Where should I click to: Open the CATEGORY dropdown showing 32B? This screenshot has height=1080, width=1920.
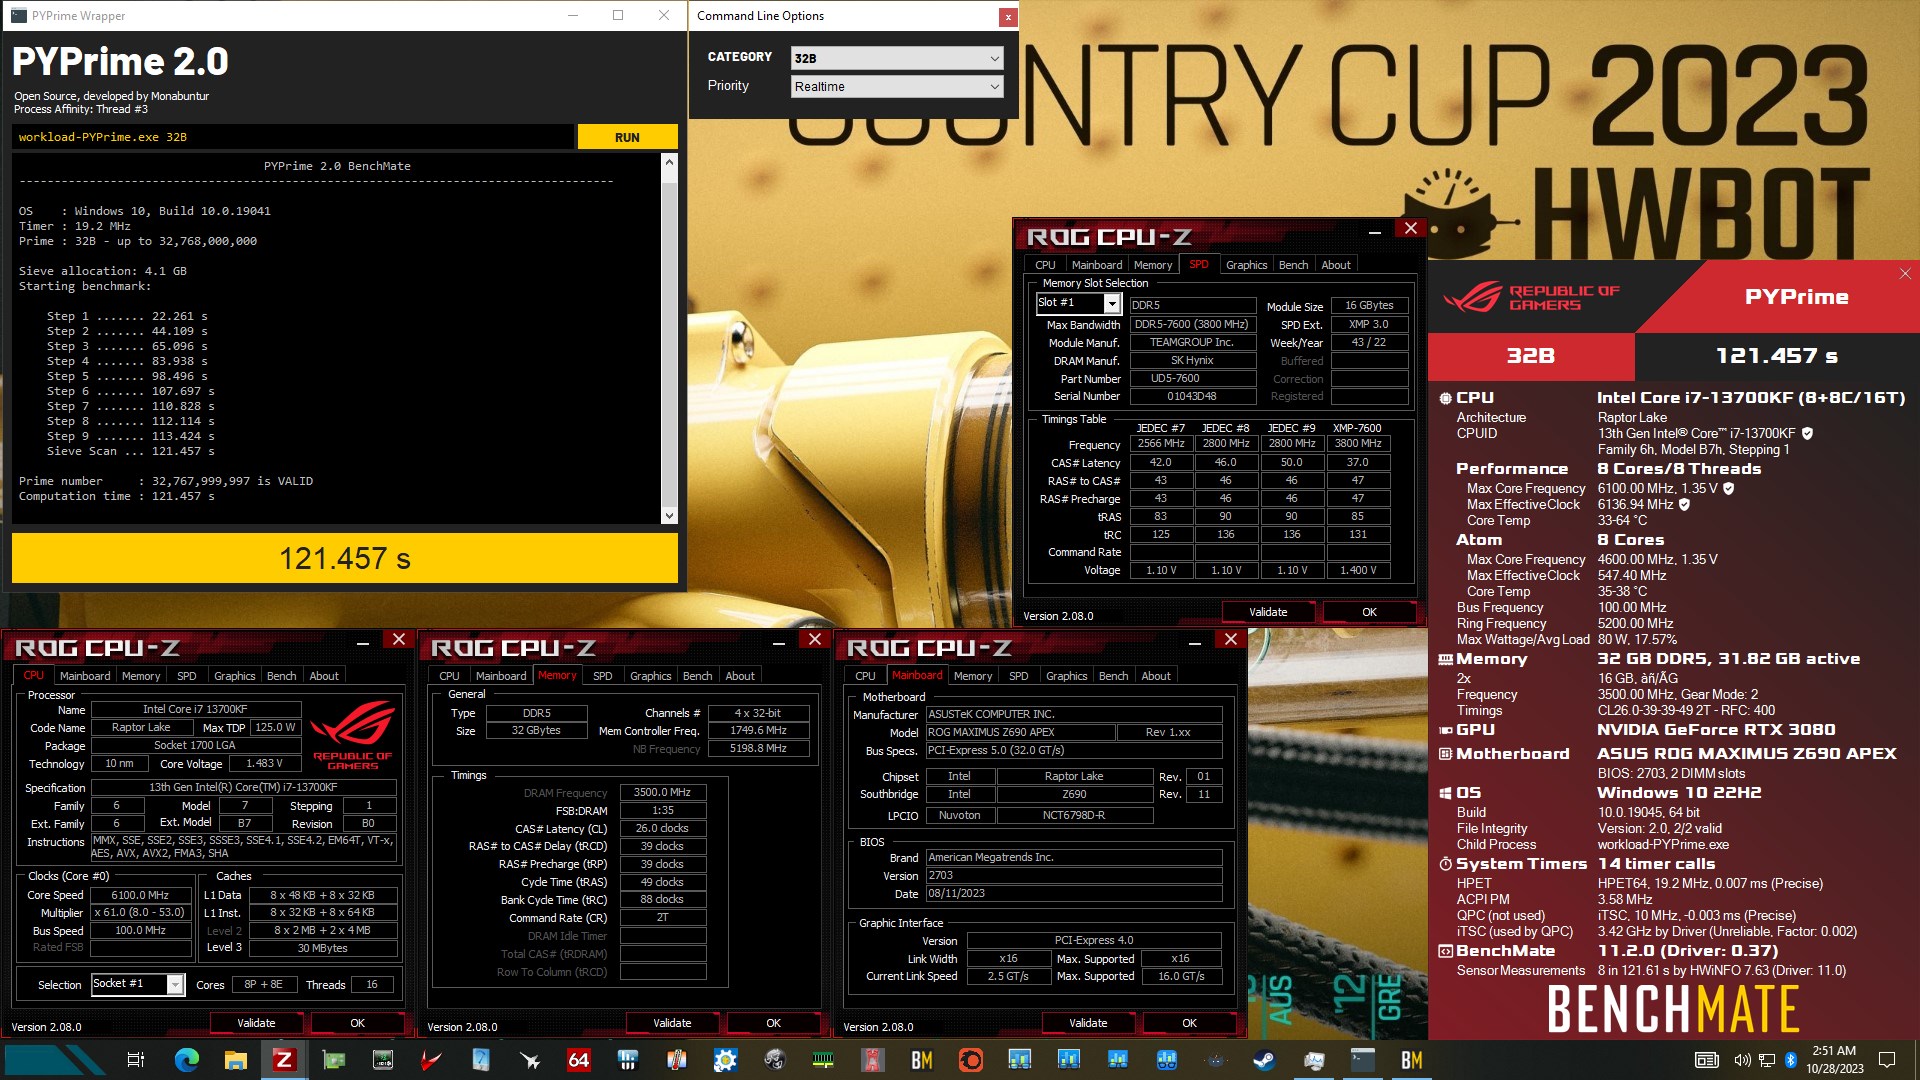pyautogui.click(x=896, y=58)
